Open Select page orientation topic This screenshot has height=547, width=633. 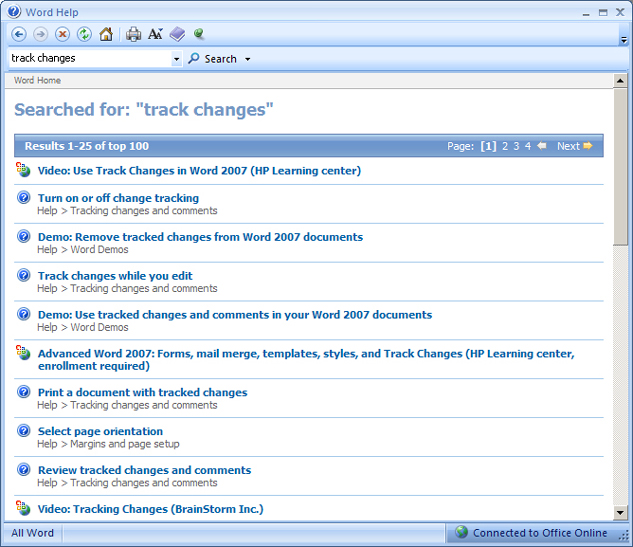click(100, 431)
